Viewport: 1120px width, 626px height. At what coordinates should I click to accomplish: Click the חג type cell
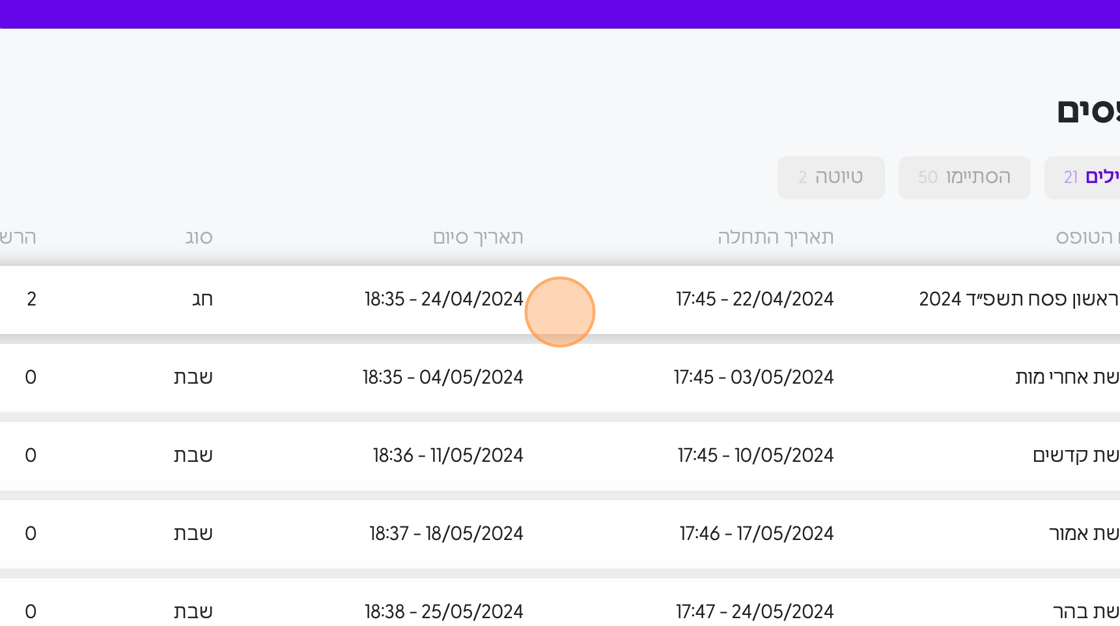[x=202, y=299]
